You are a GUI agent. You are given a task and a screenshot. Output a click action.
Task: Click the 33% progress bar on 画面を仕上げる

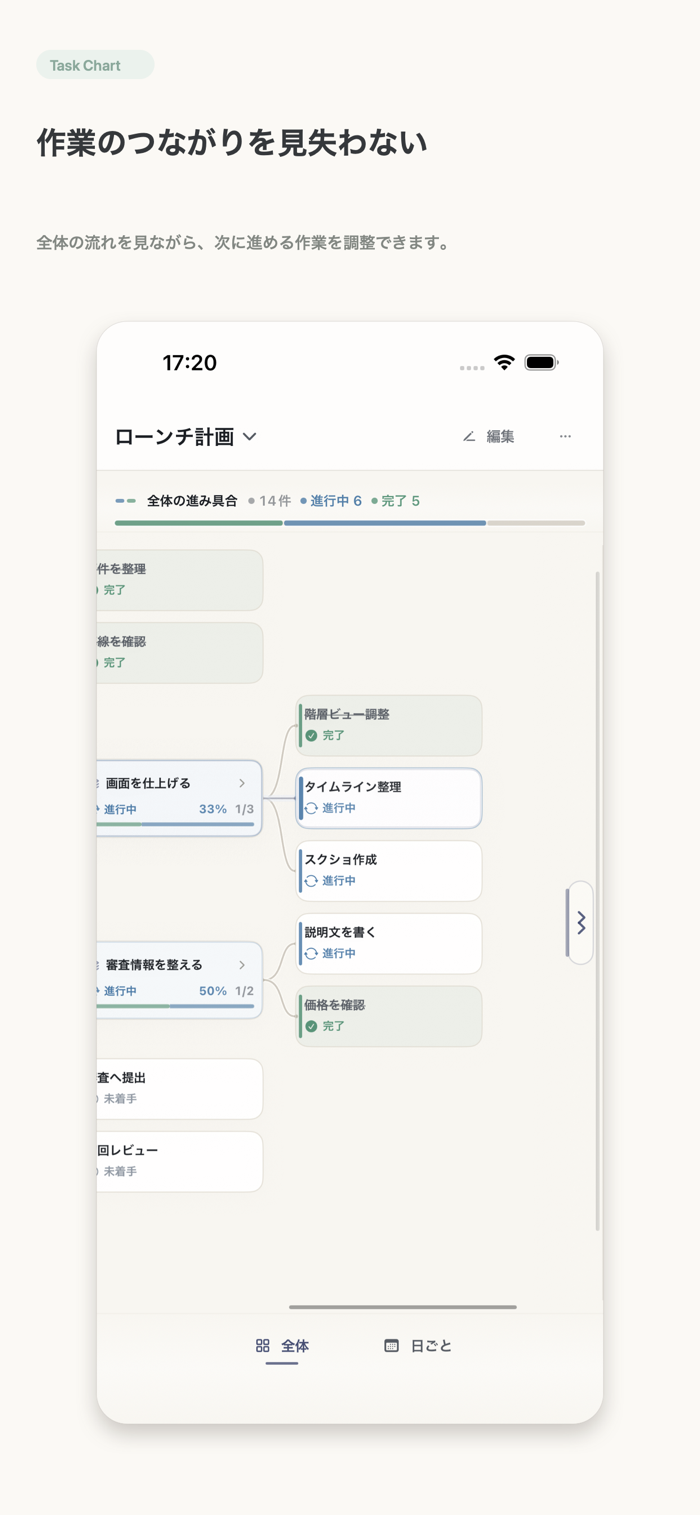pyautogui.click(x=176, y=824)
